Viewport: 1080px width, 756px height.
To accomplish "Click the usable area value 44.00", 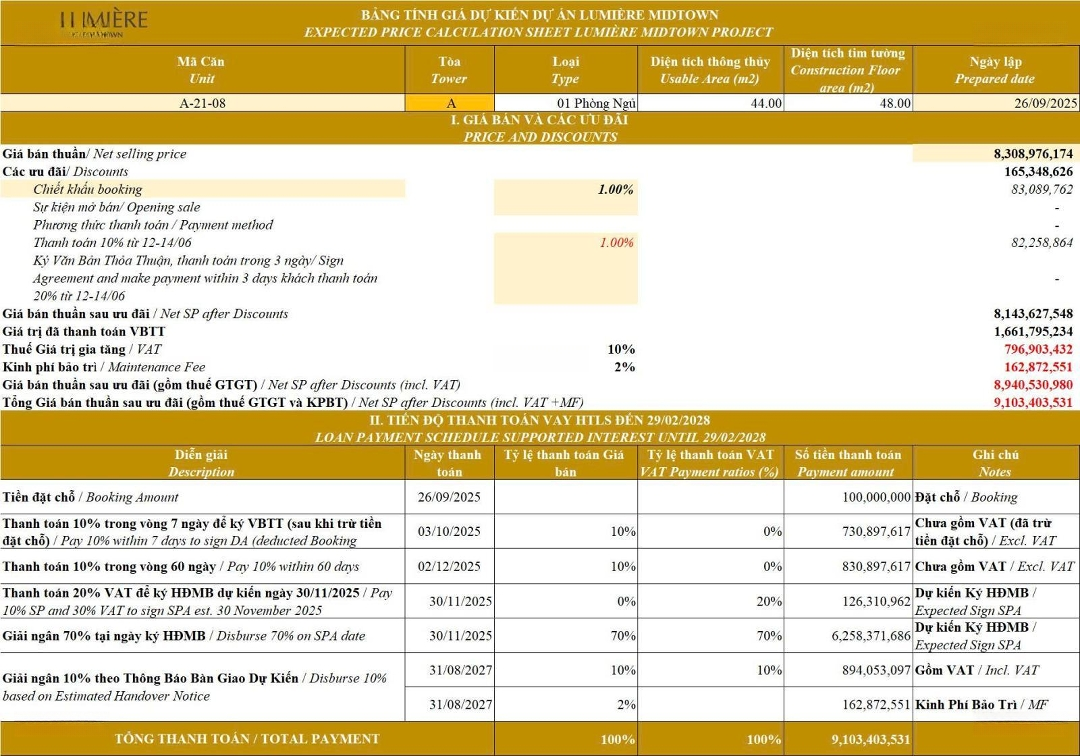I will click(711, 103).
